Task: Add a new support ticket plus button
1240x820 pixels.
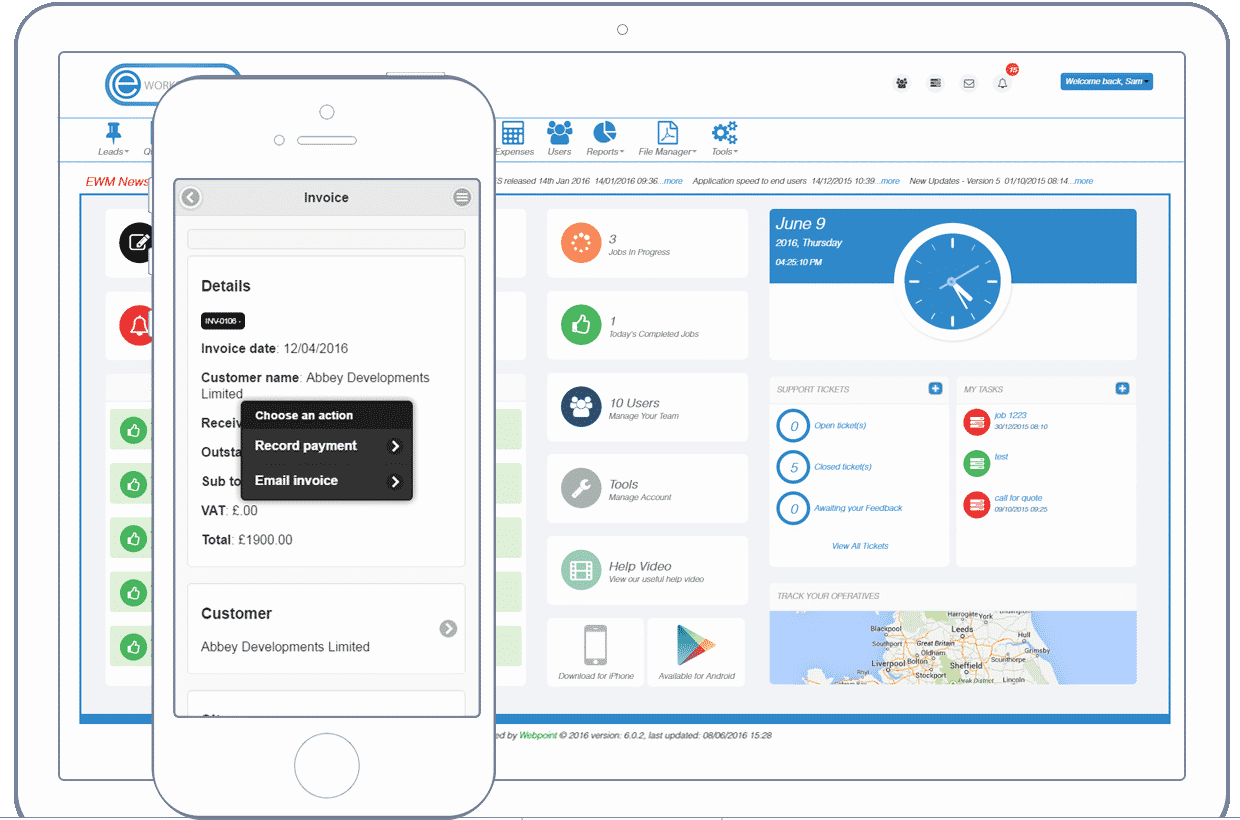Action: pyautogui.click(x=935, y=388)
